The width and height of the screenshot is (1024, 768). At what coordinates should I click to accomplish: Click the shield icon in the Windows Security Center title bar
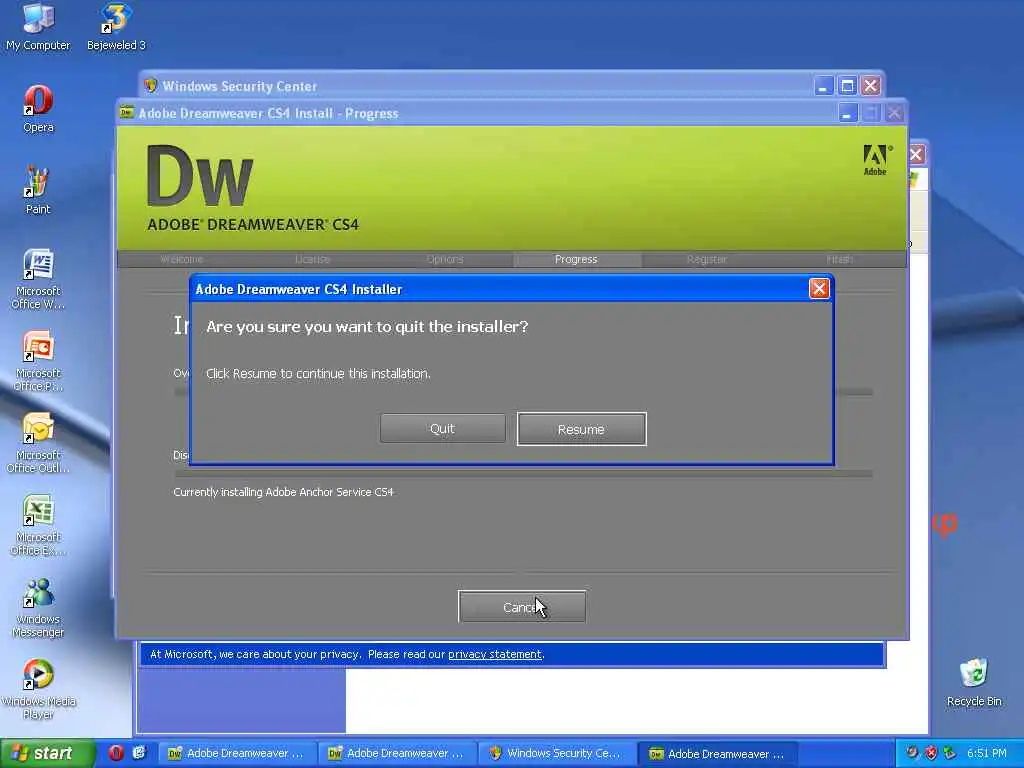click(150, 86)
